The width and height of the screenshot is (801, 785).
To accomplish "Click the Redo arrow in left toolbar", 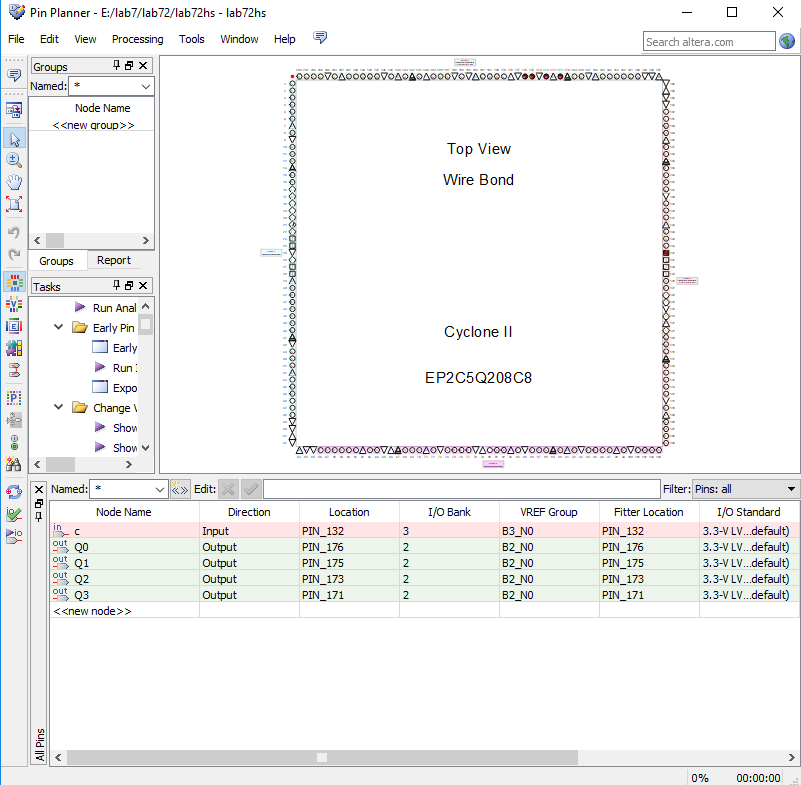I will (14, 254).
